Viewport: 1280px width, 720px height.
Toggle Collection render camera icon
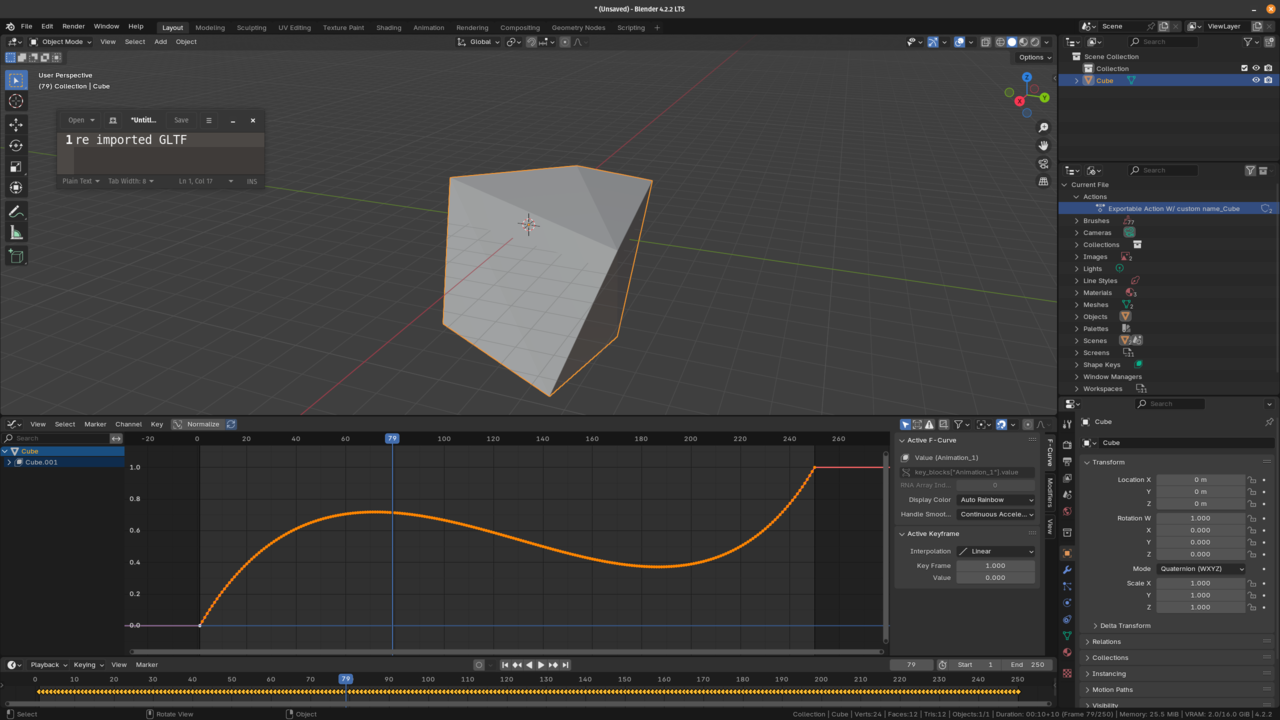click(1268, 69)
